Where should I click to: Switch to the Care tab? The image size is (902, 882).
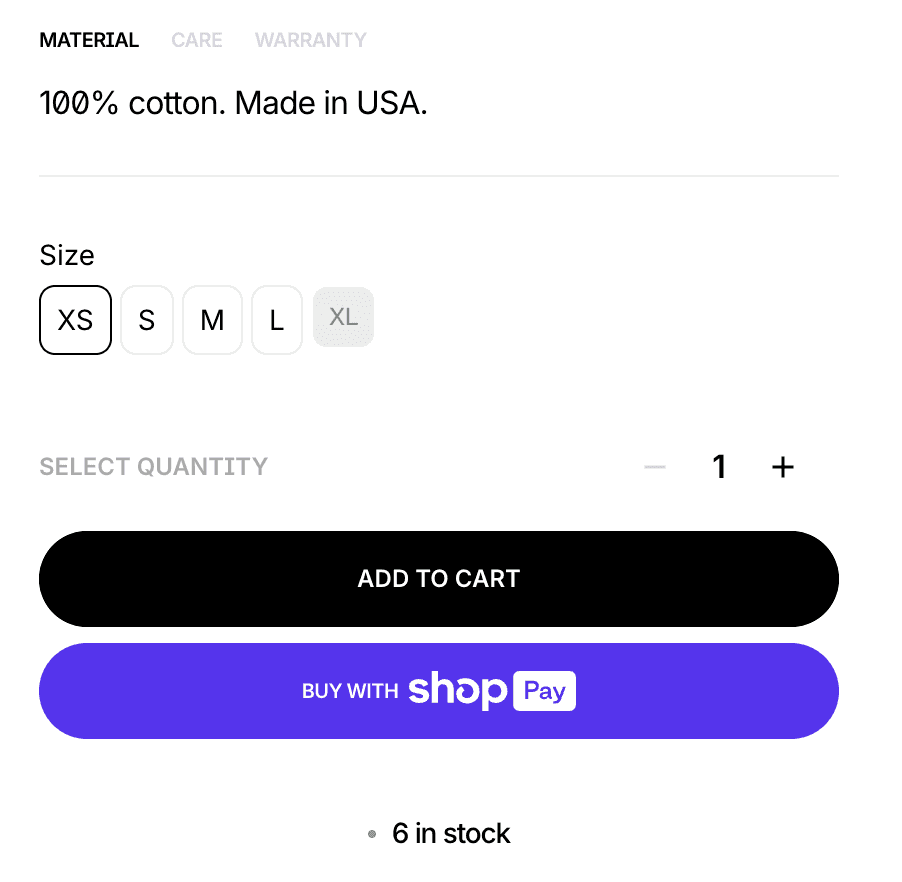click(197, 40)
